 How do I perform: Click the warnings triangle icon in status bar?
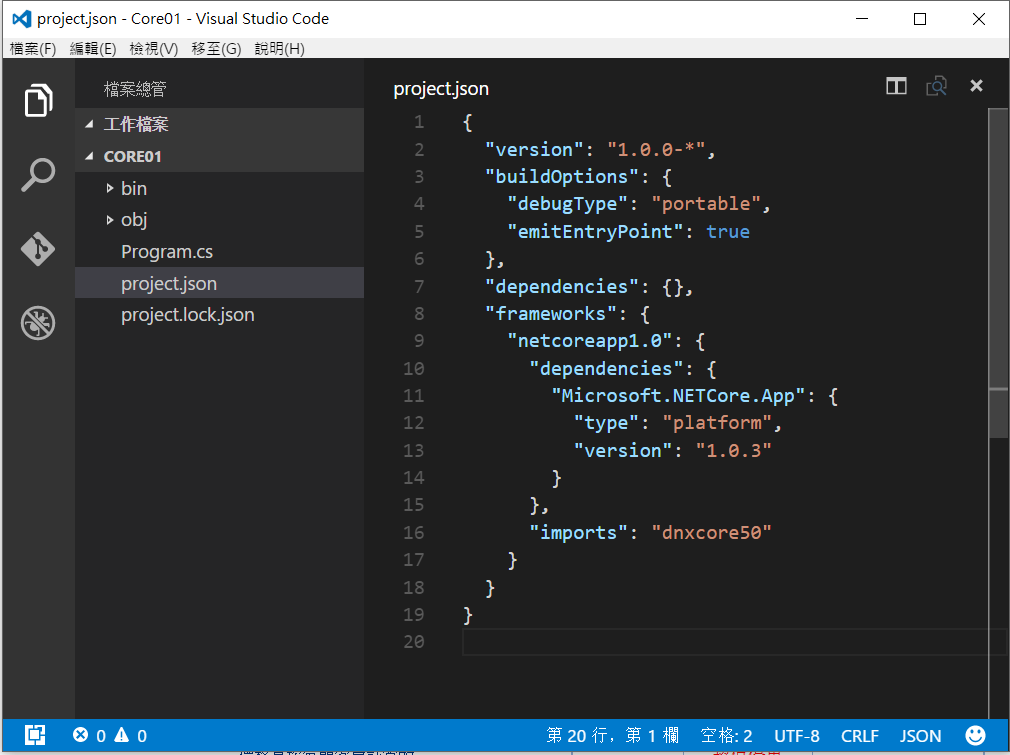click(122, 735)
